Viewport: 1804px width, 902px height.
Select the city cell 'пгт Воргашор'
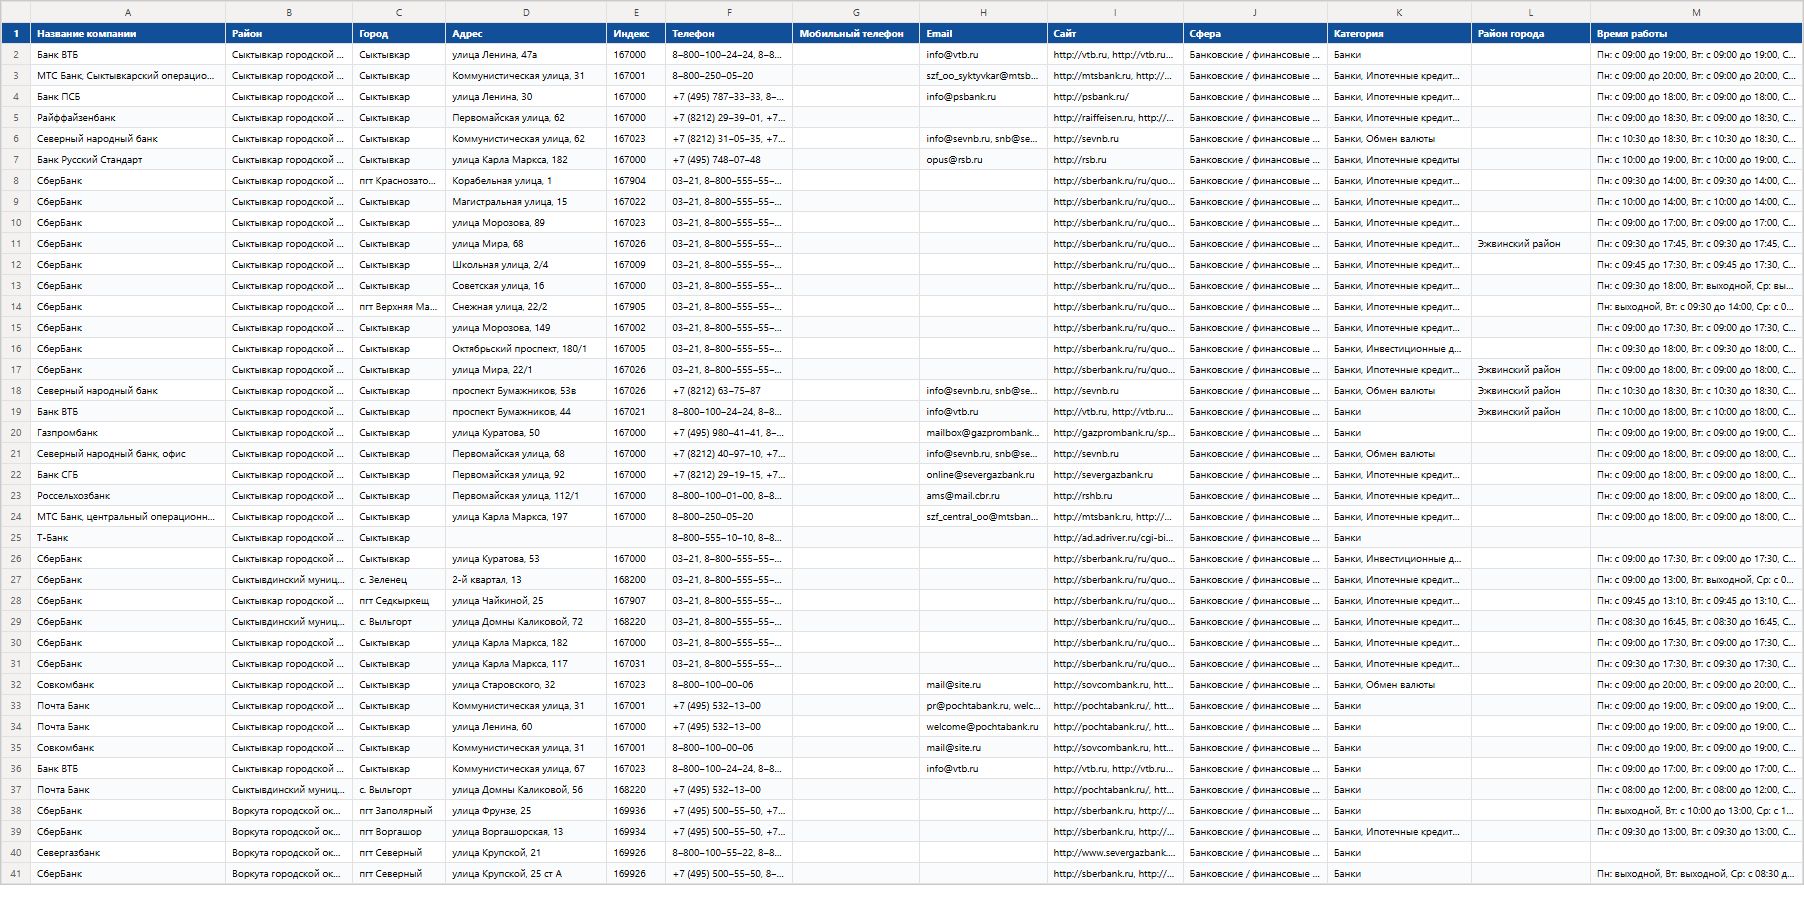[x=399, y=832]
